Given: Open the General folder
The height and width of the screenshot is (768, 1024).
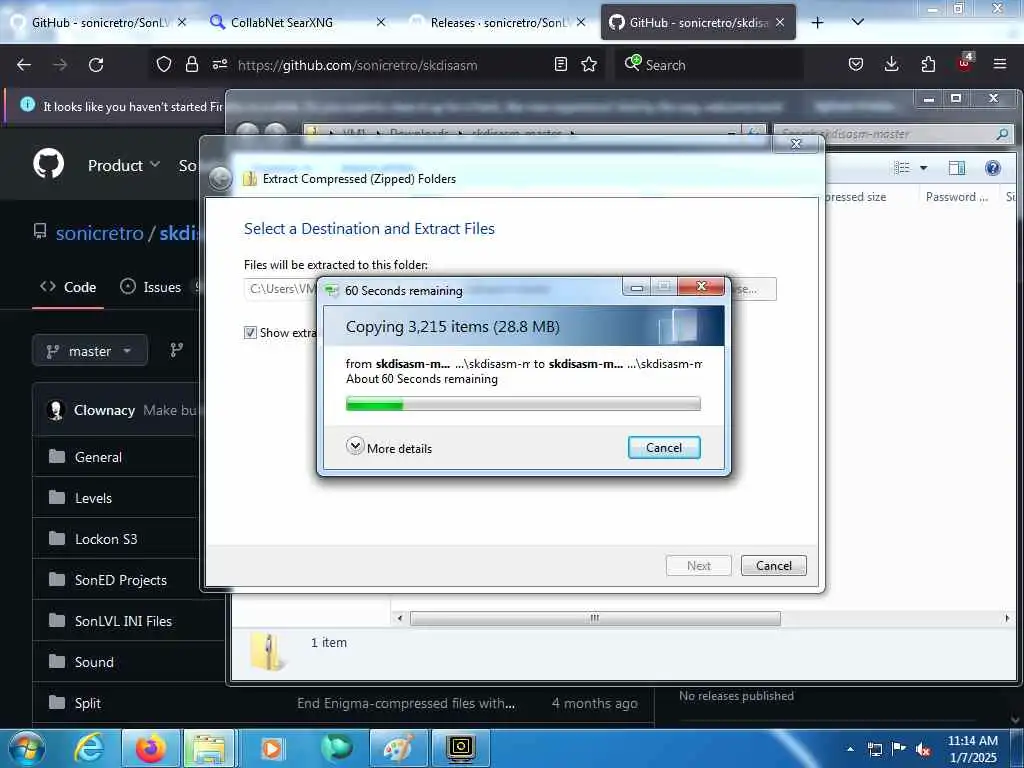Looking at the screenshot, I should click(x=98, y=457).
